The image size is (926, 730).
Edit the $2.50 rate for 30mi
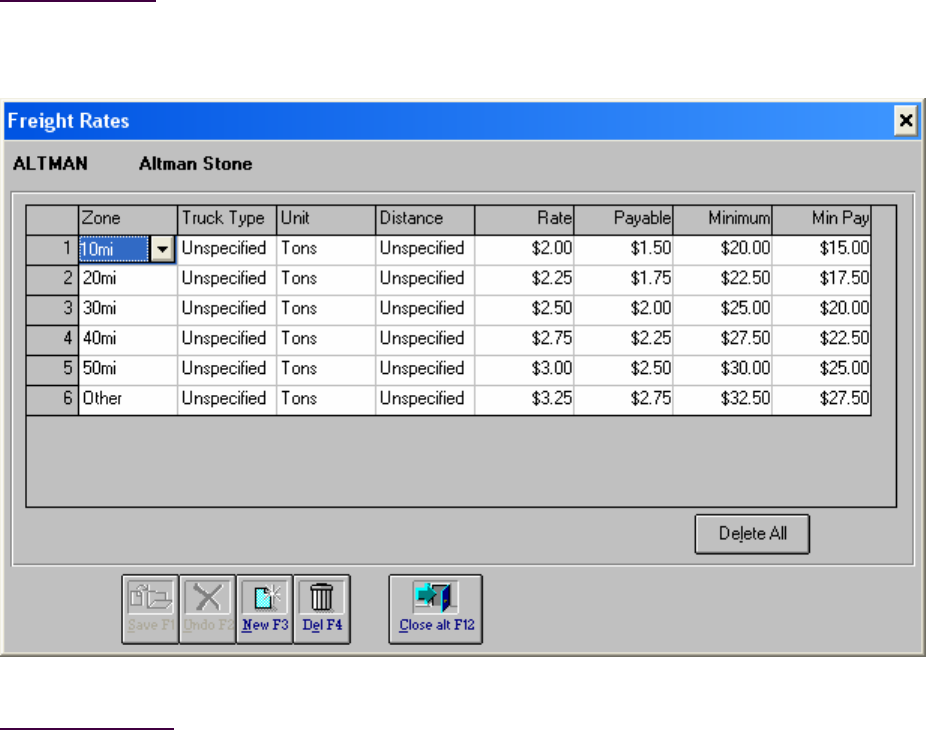point(524,308)
